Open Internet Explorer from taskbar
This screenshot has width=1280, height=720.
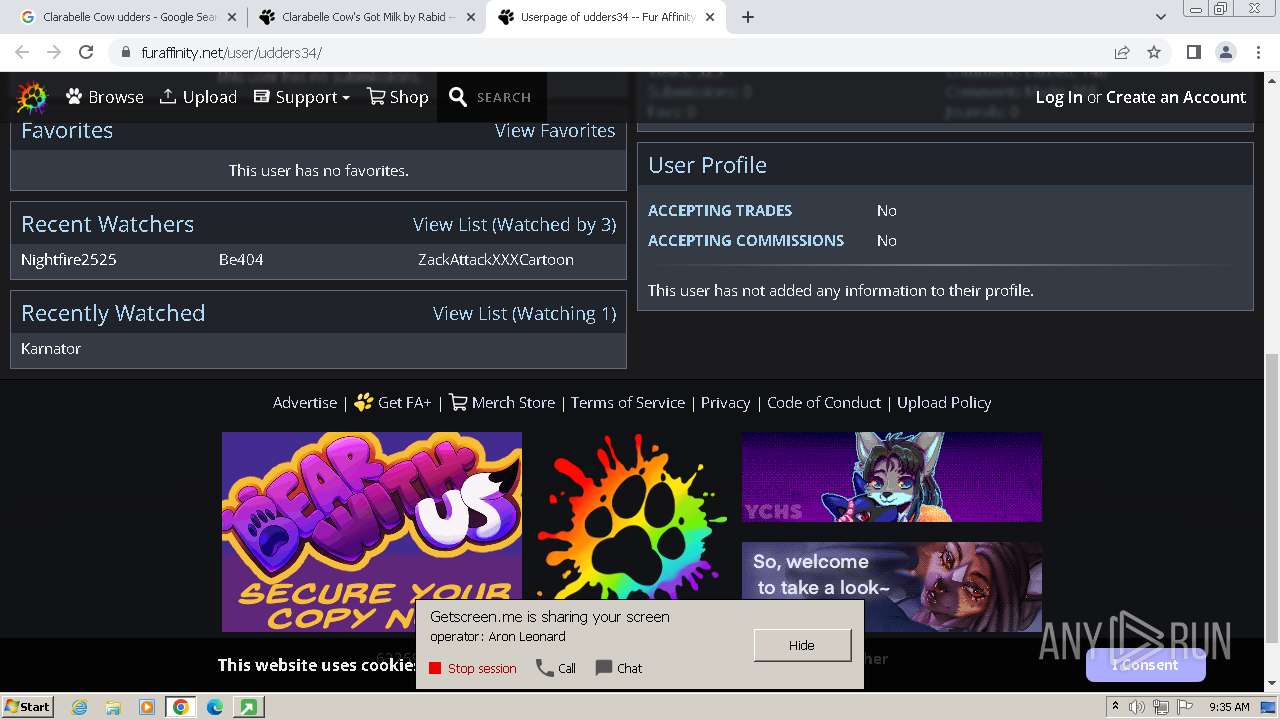[x=80, y=707]
